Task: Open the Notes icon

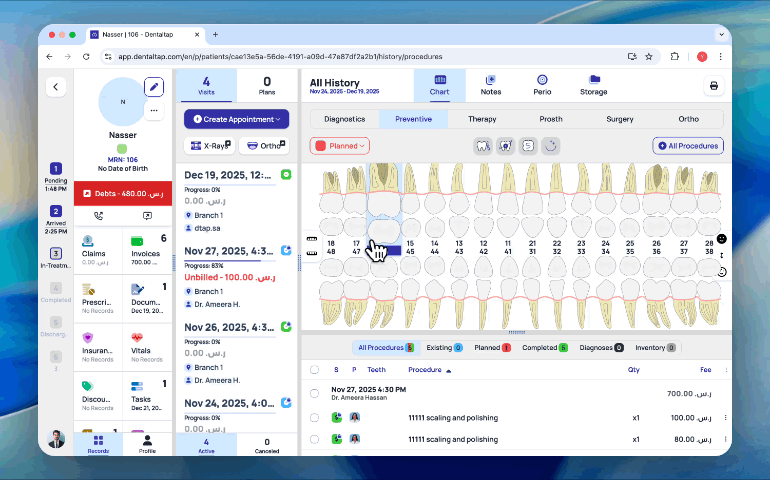Action: (x=490, y=85)
